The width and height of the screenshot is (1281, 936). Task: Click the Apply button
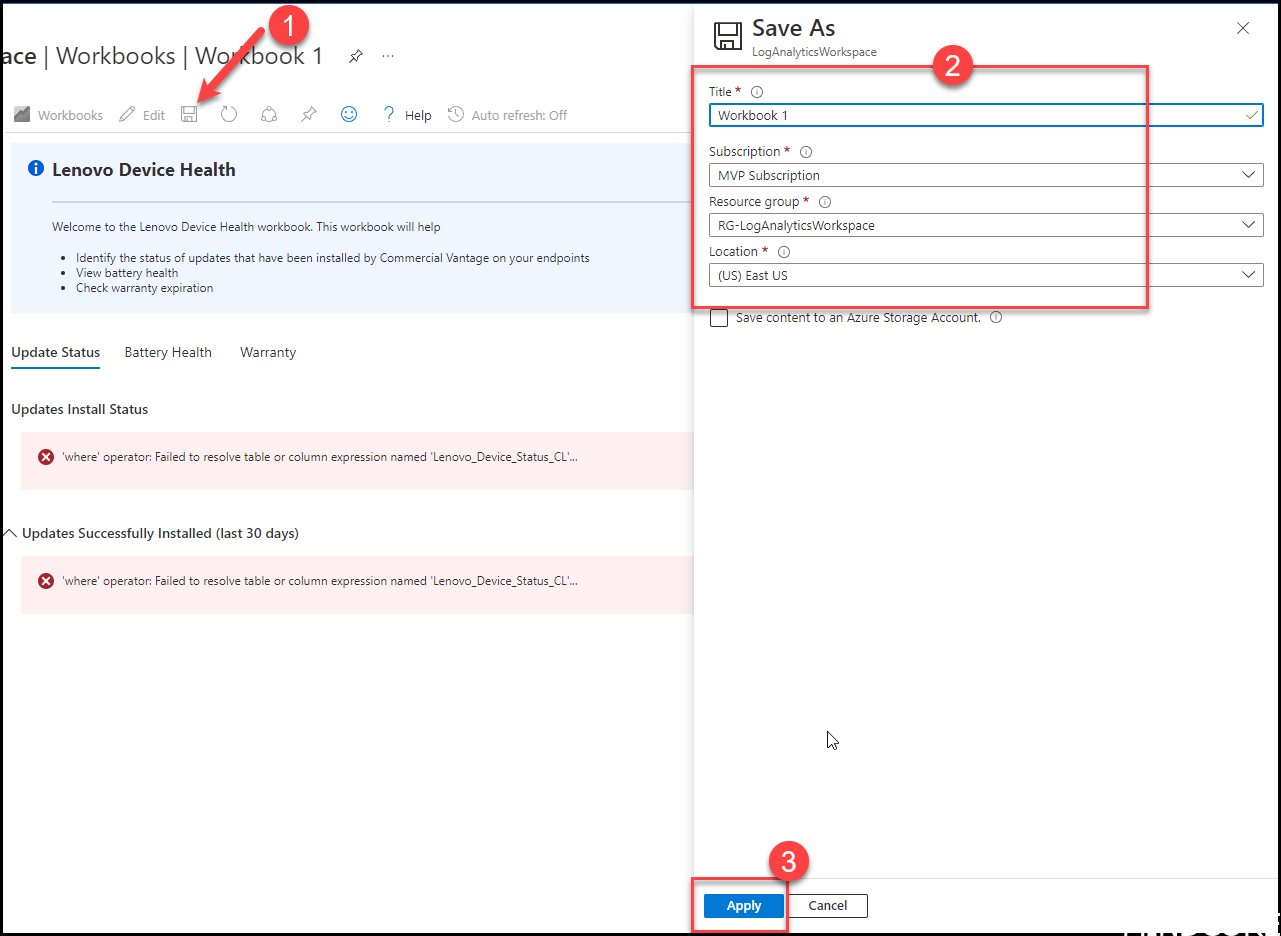point(743,905)
